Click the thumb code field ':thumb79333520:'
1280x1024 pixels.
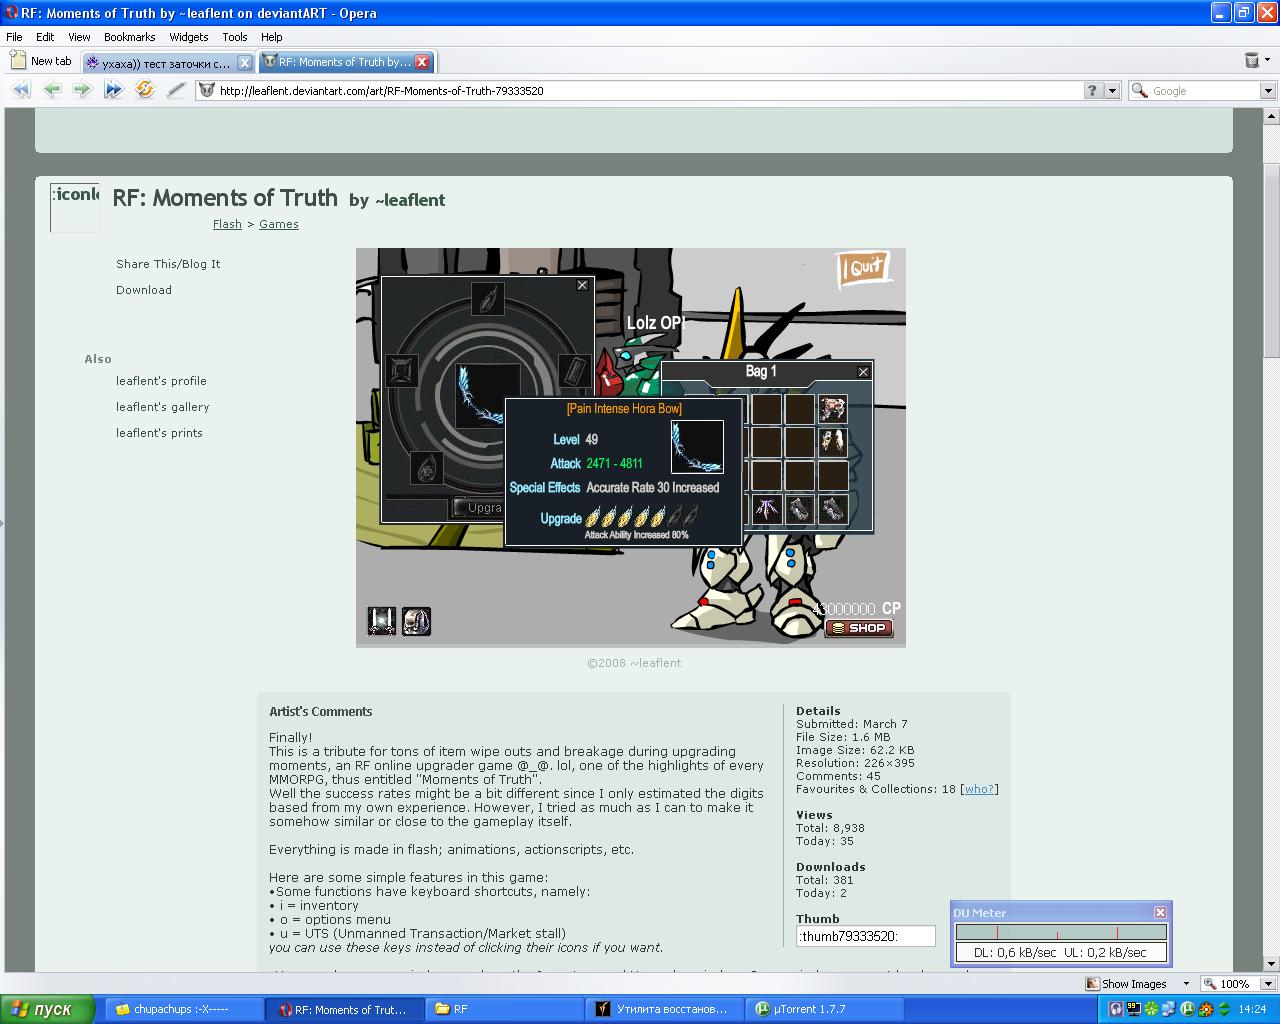pyautogui.click(x=866, y=936)
